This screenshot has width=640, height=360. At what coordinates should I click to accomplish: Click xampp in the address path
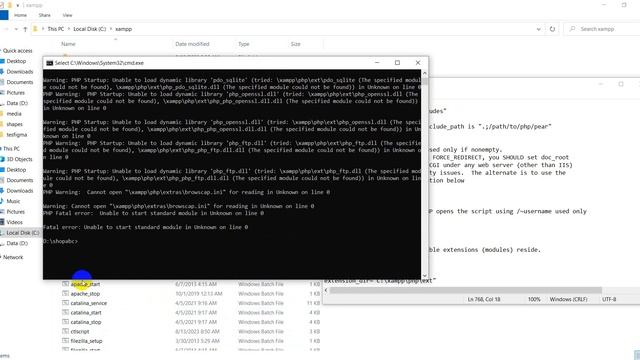(123, 29)
